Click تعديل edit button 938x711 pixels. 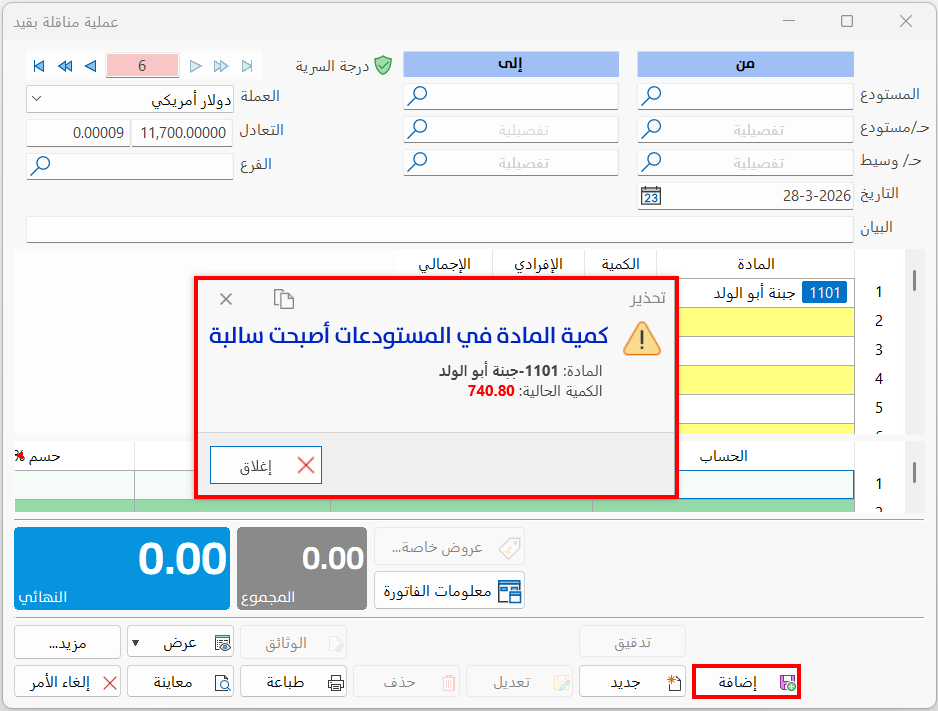click(x=519, y=682)
